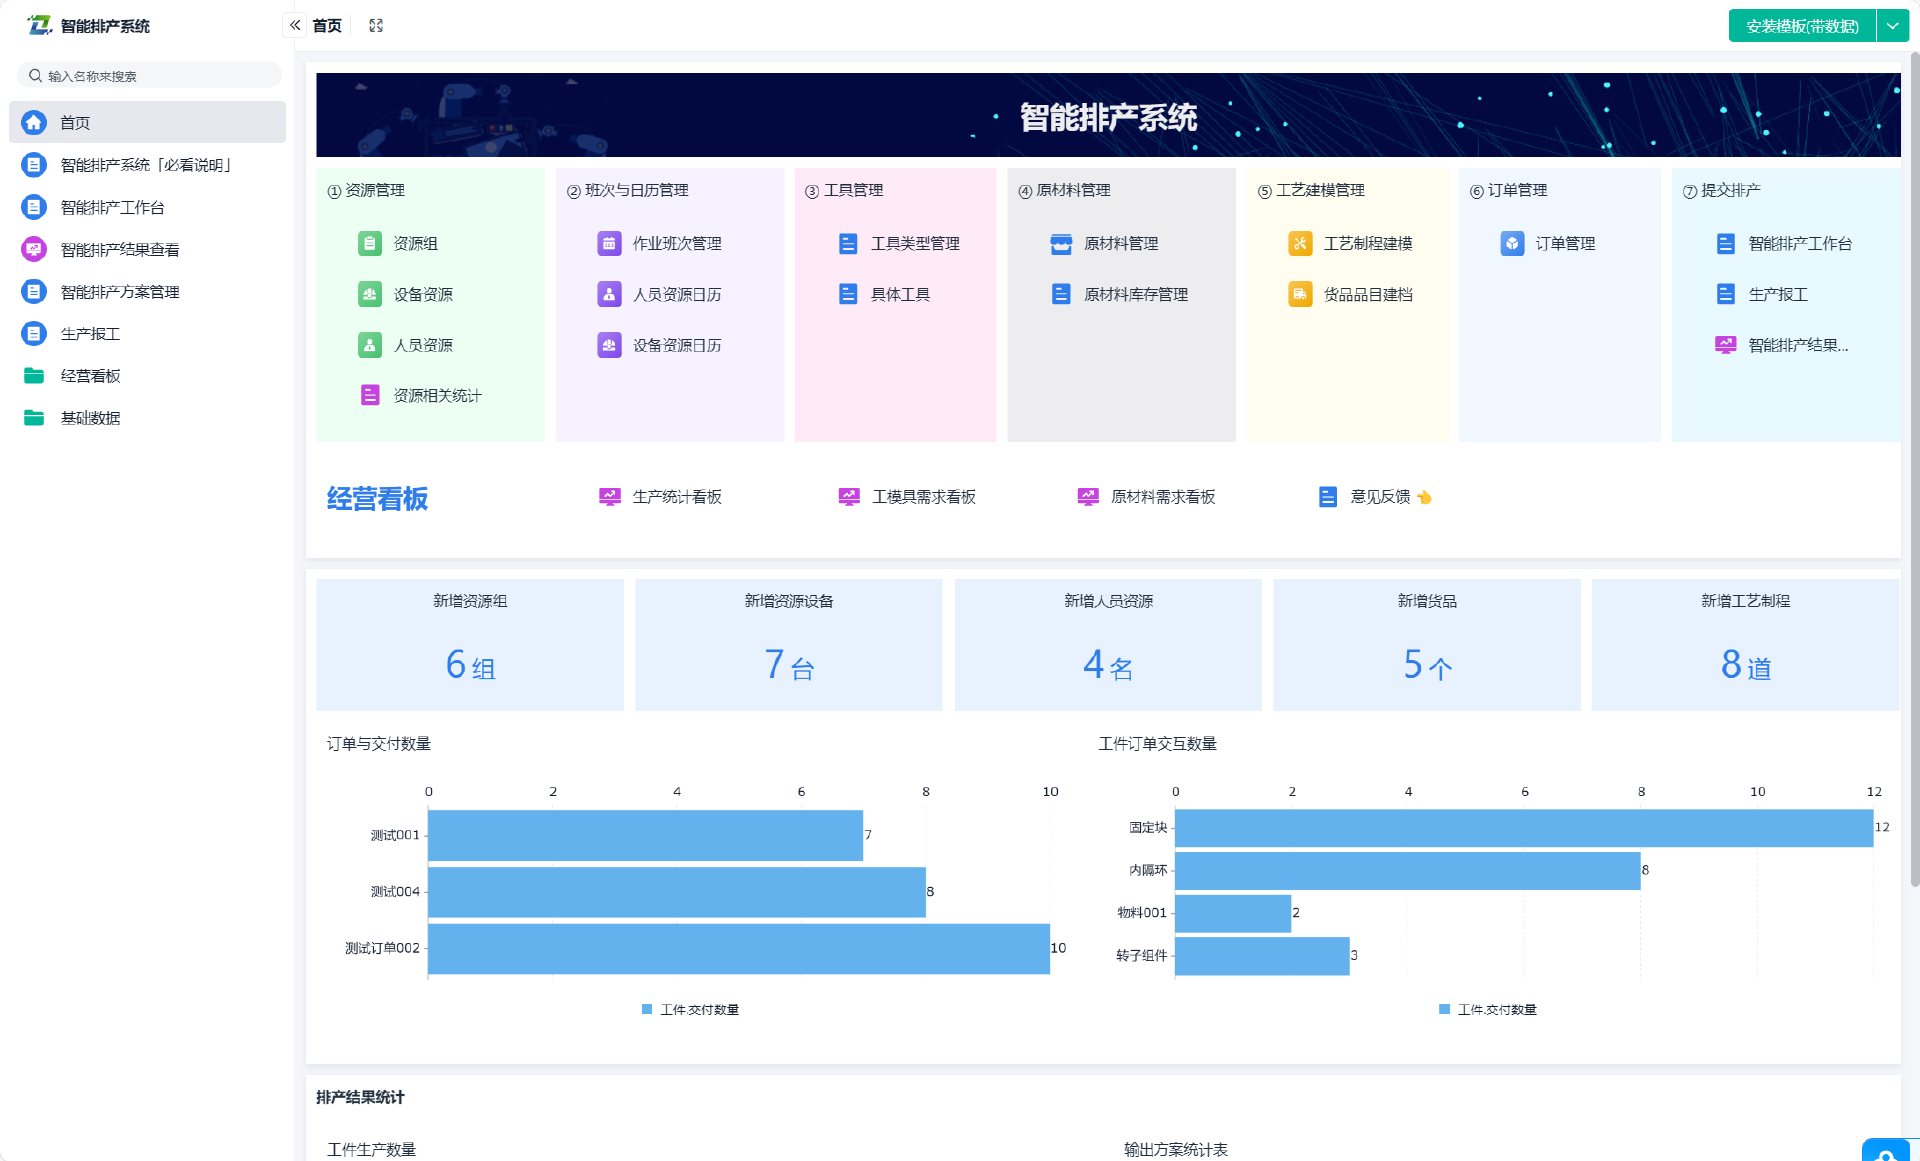Click the 首页 home icon in sidebar
The image size is (1920, 1161).
(34, 122)
